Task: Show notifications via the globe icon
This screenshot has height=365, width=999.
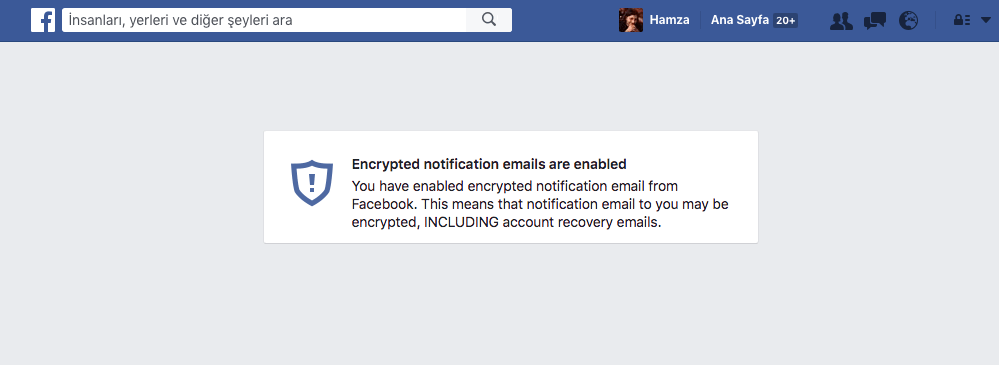Action: click(909, 20)
